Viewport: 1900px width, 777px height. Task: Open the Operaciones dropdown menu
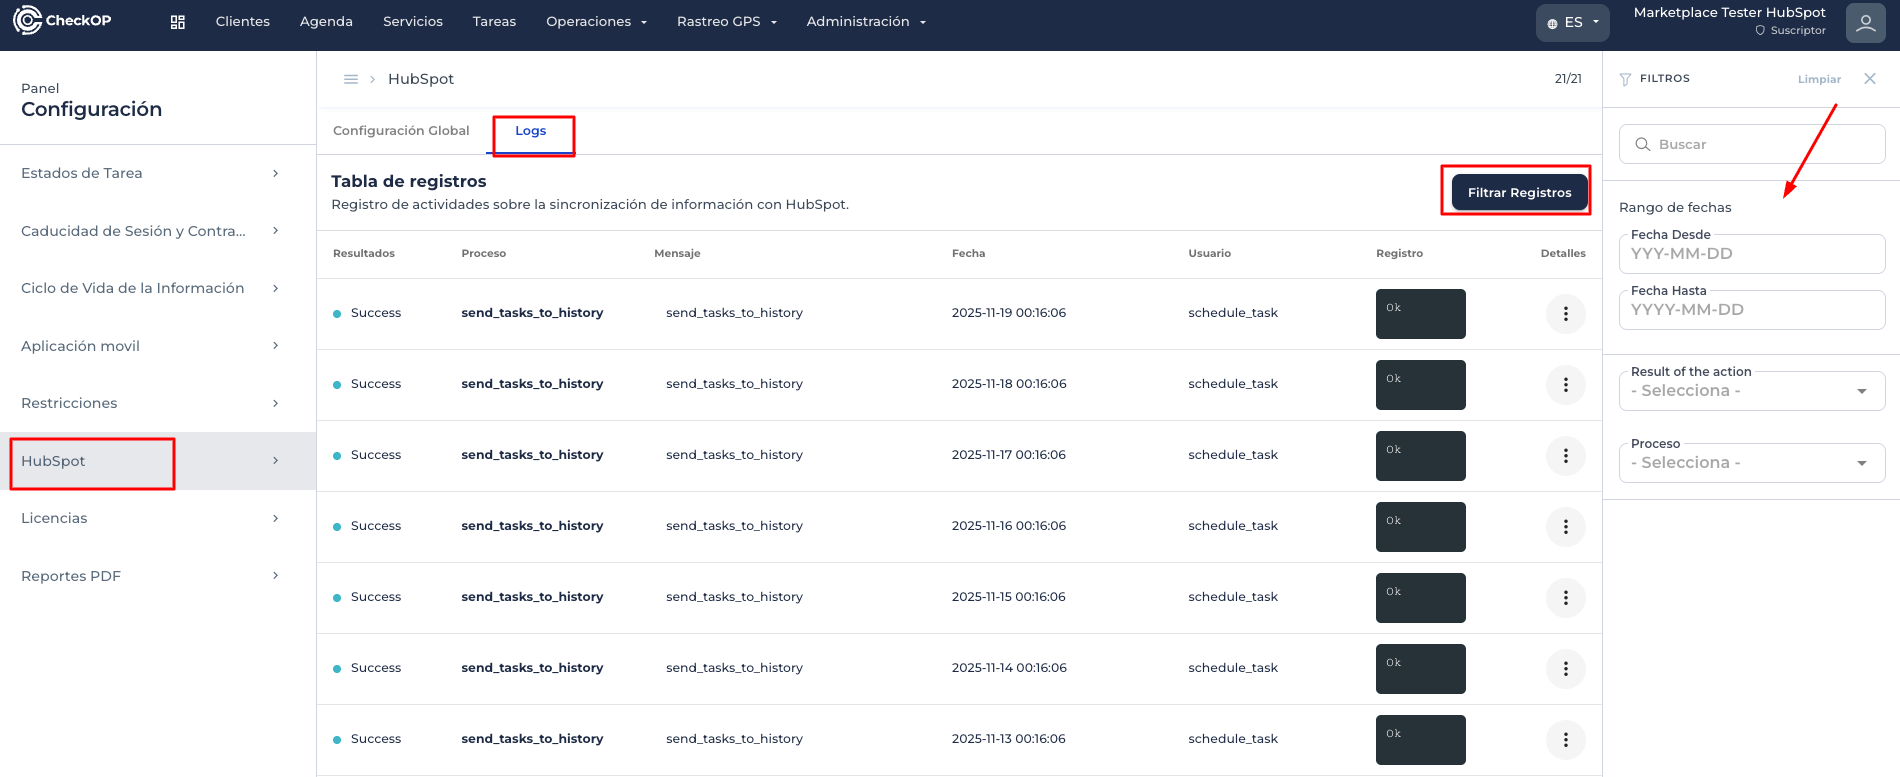click(x=596, y=22)
